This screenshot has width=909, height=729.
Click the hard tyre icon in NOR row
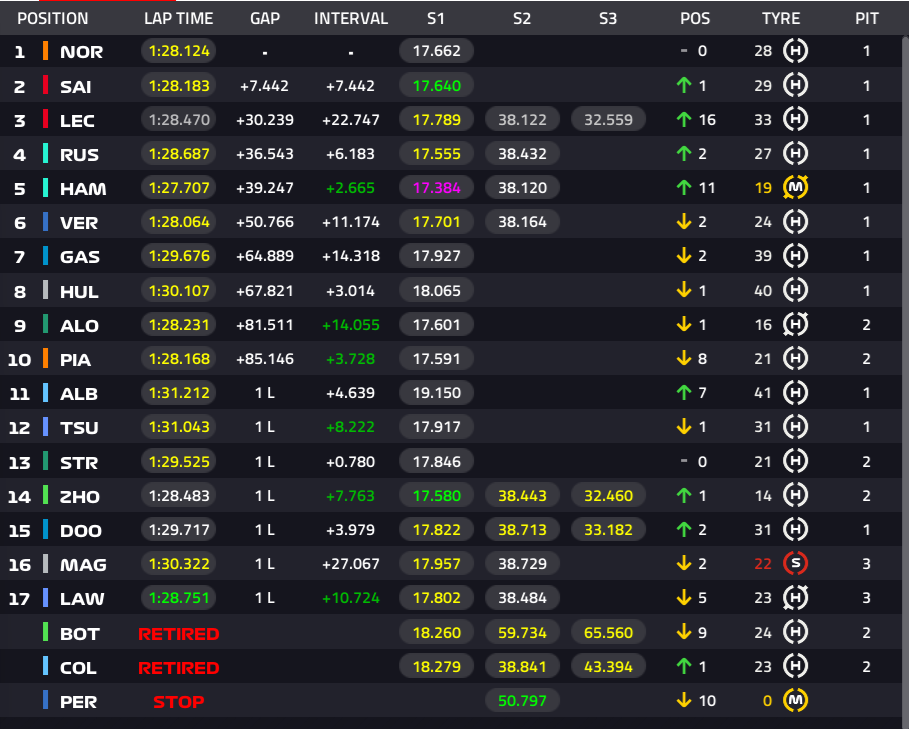click(x=795, y=51)
